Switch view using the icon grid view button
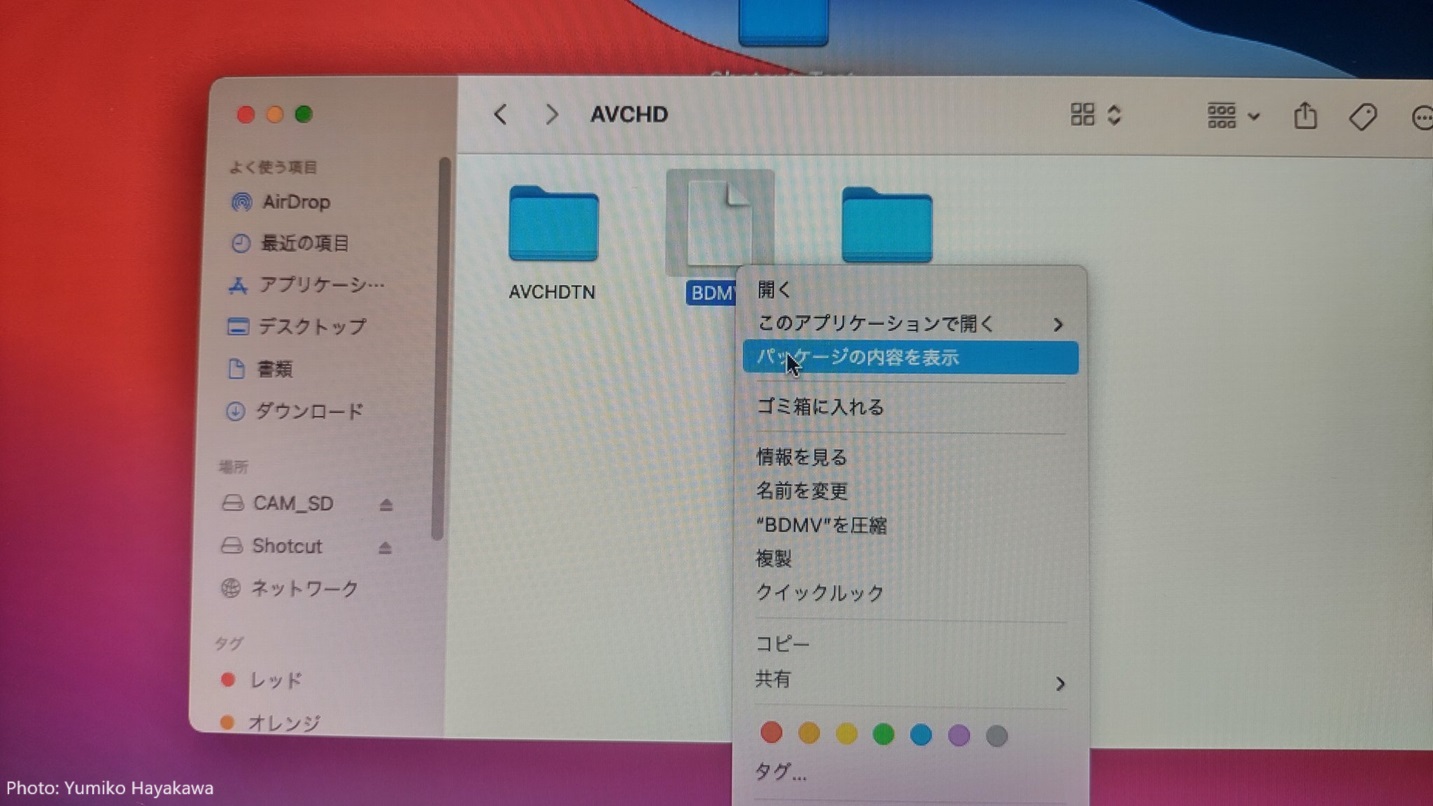 pos(1082,114)
